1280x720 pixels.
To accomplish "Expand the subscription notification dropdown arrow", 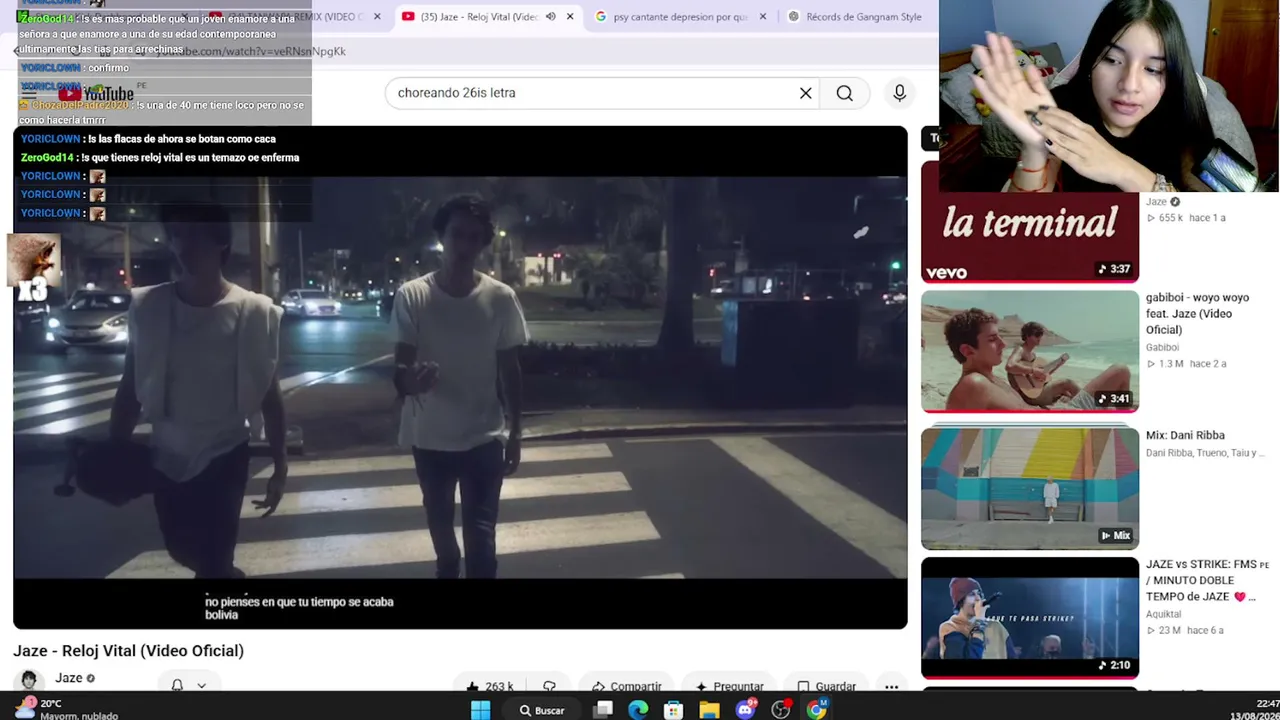I will click(201, 685).
